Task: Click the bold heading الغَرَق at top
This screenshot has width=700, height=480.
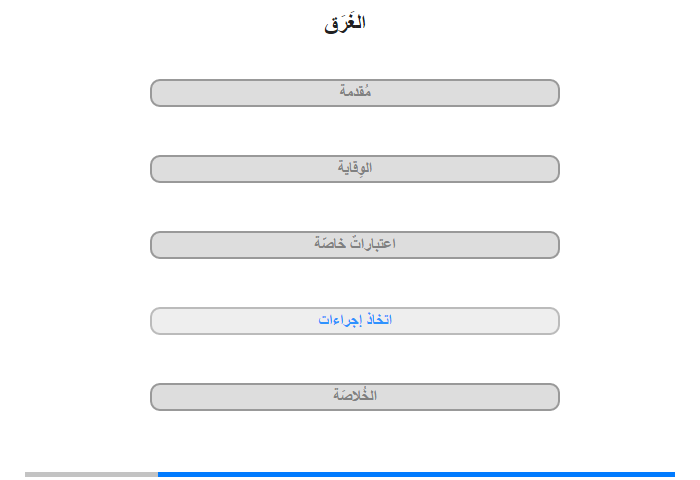Action: 345,23
